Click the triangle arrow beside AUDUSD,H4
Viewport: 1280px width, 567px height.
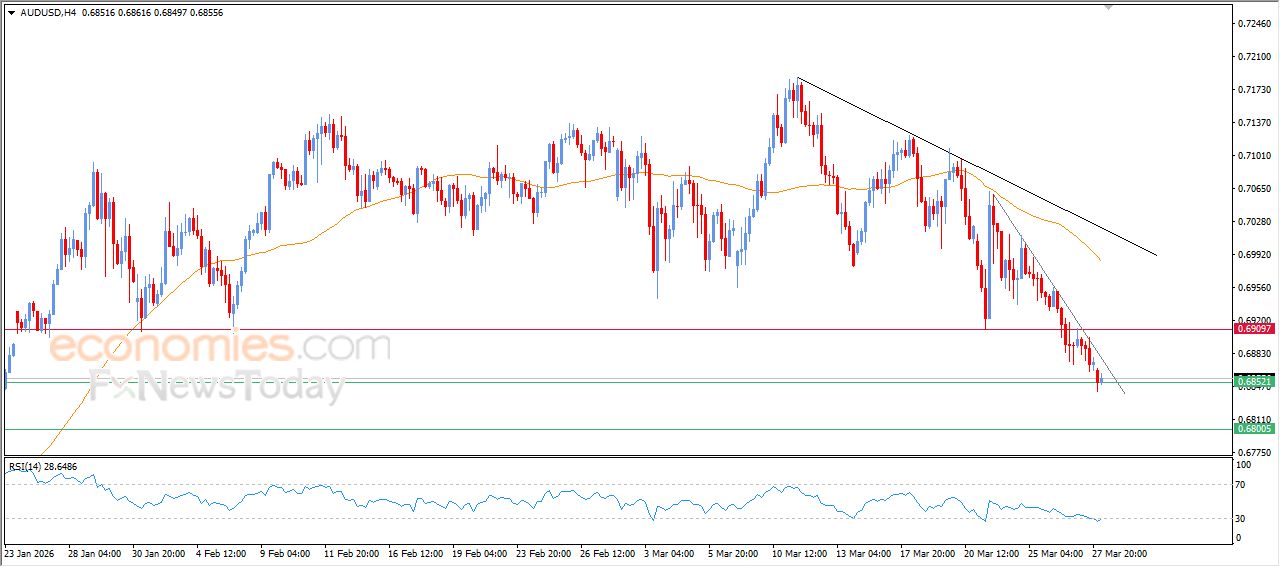click(11, 11)
